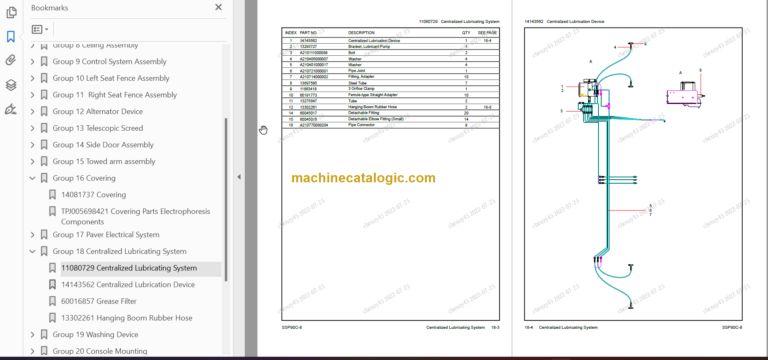
Task: Select the Bookmarks panel icon in sidebar
Action: pos(11,36)
